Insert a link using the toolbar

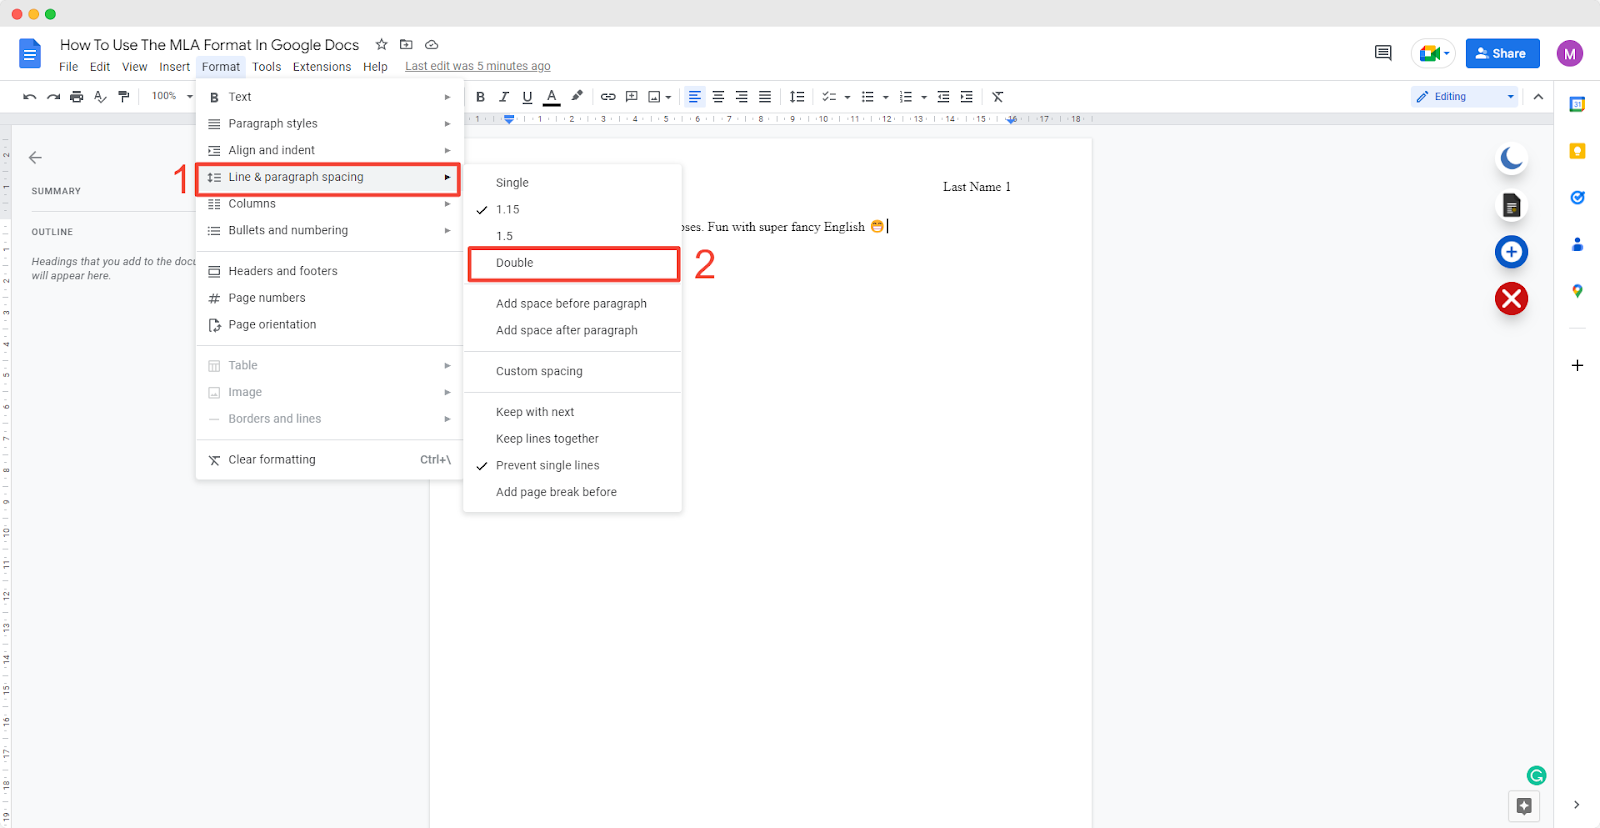point(608,97)
